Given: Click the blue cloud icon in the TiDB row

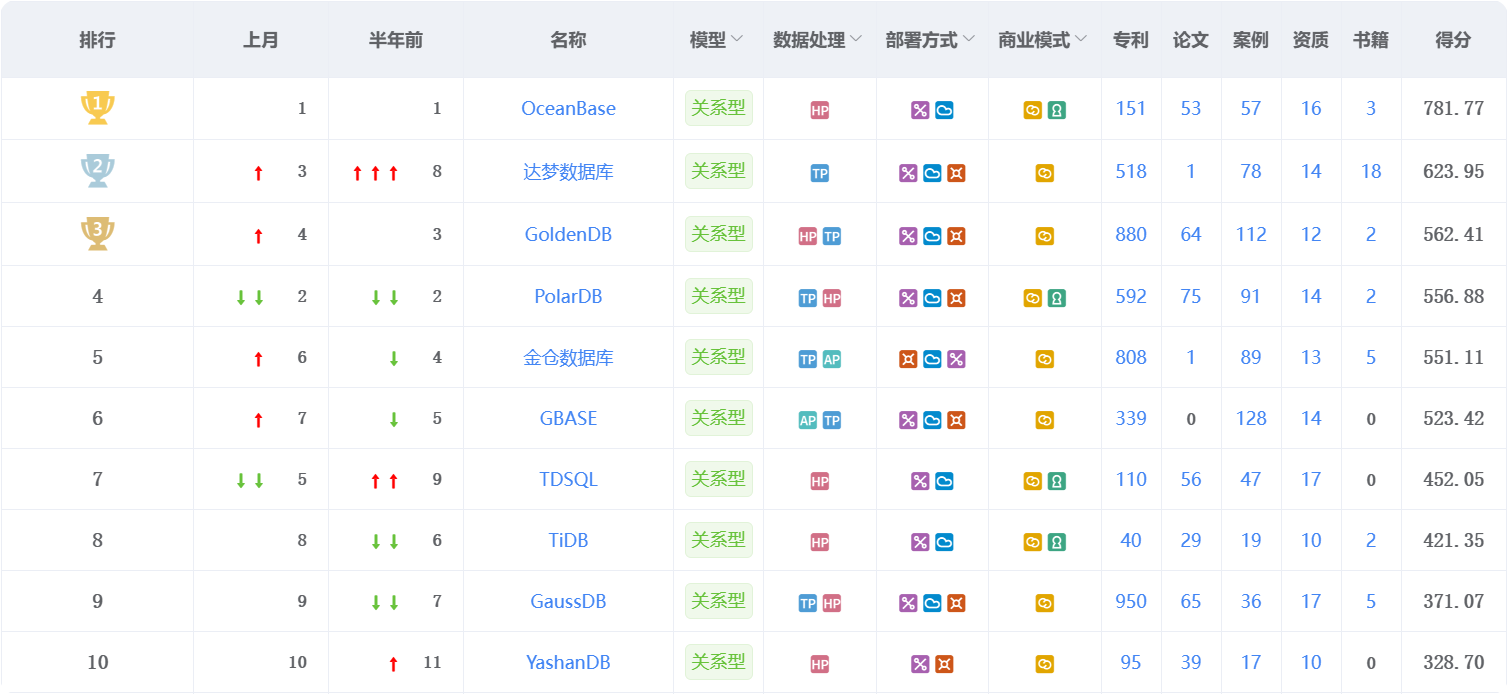Looking at the screenshot, I should pyautogui.click(x=944, y=543).
